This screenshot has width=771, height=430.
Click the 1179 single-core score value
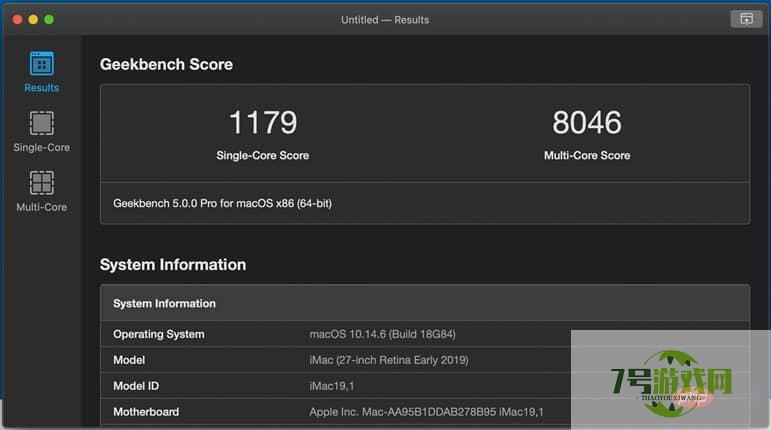click(x=263, y=122)
